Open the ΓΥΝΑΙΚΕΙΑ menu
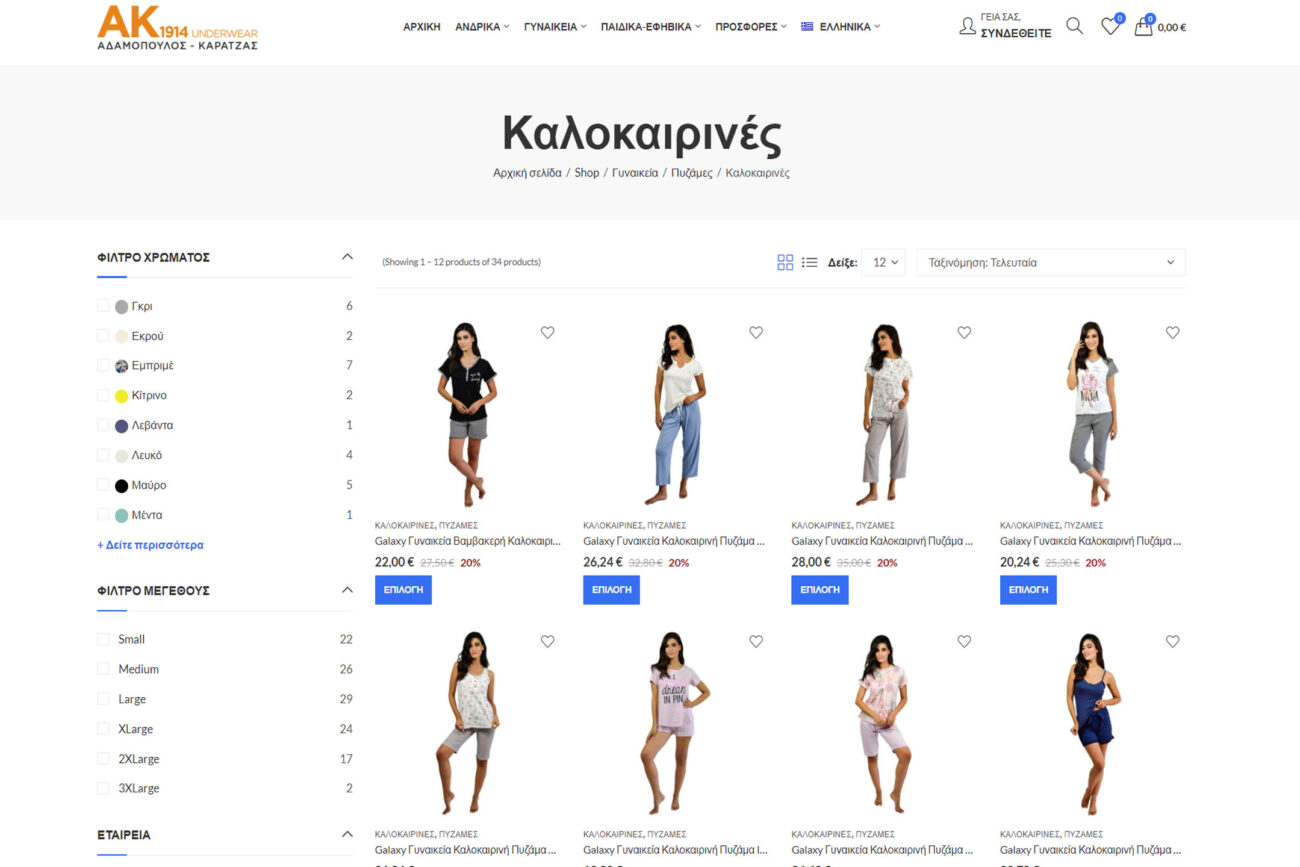The height and width of the screenshot is (867, 1300). pos(555,27)
